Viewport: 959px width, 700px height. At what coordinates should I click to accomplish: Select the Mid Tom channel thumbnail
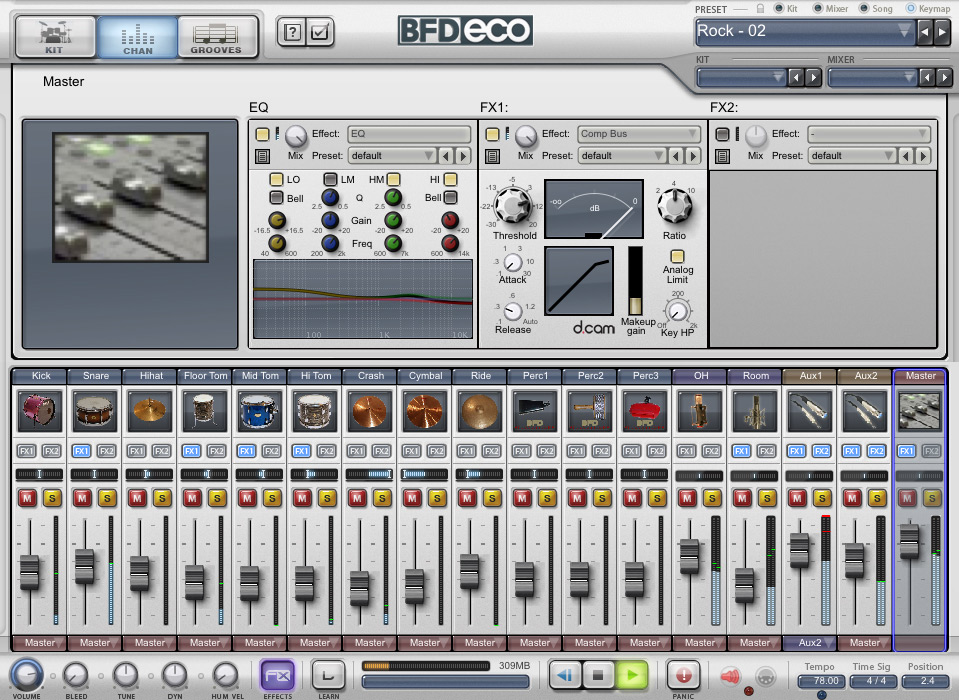[x=260, y=410]
